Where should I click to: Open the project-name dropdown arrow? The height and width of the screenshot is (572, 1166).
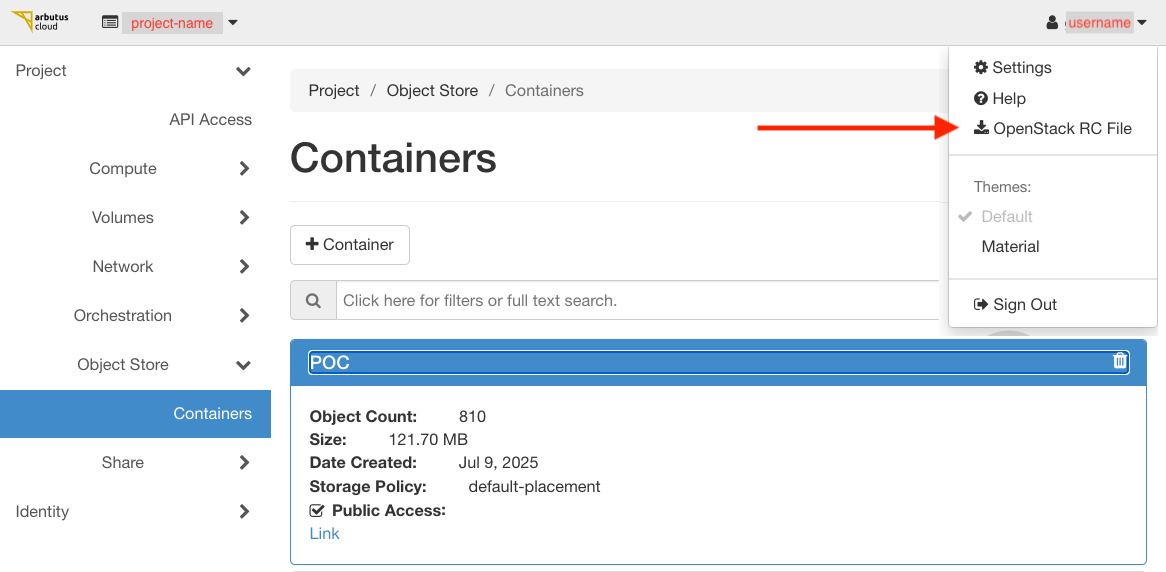pos(233,23)
